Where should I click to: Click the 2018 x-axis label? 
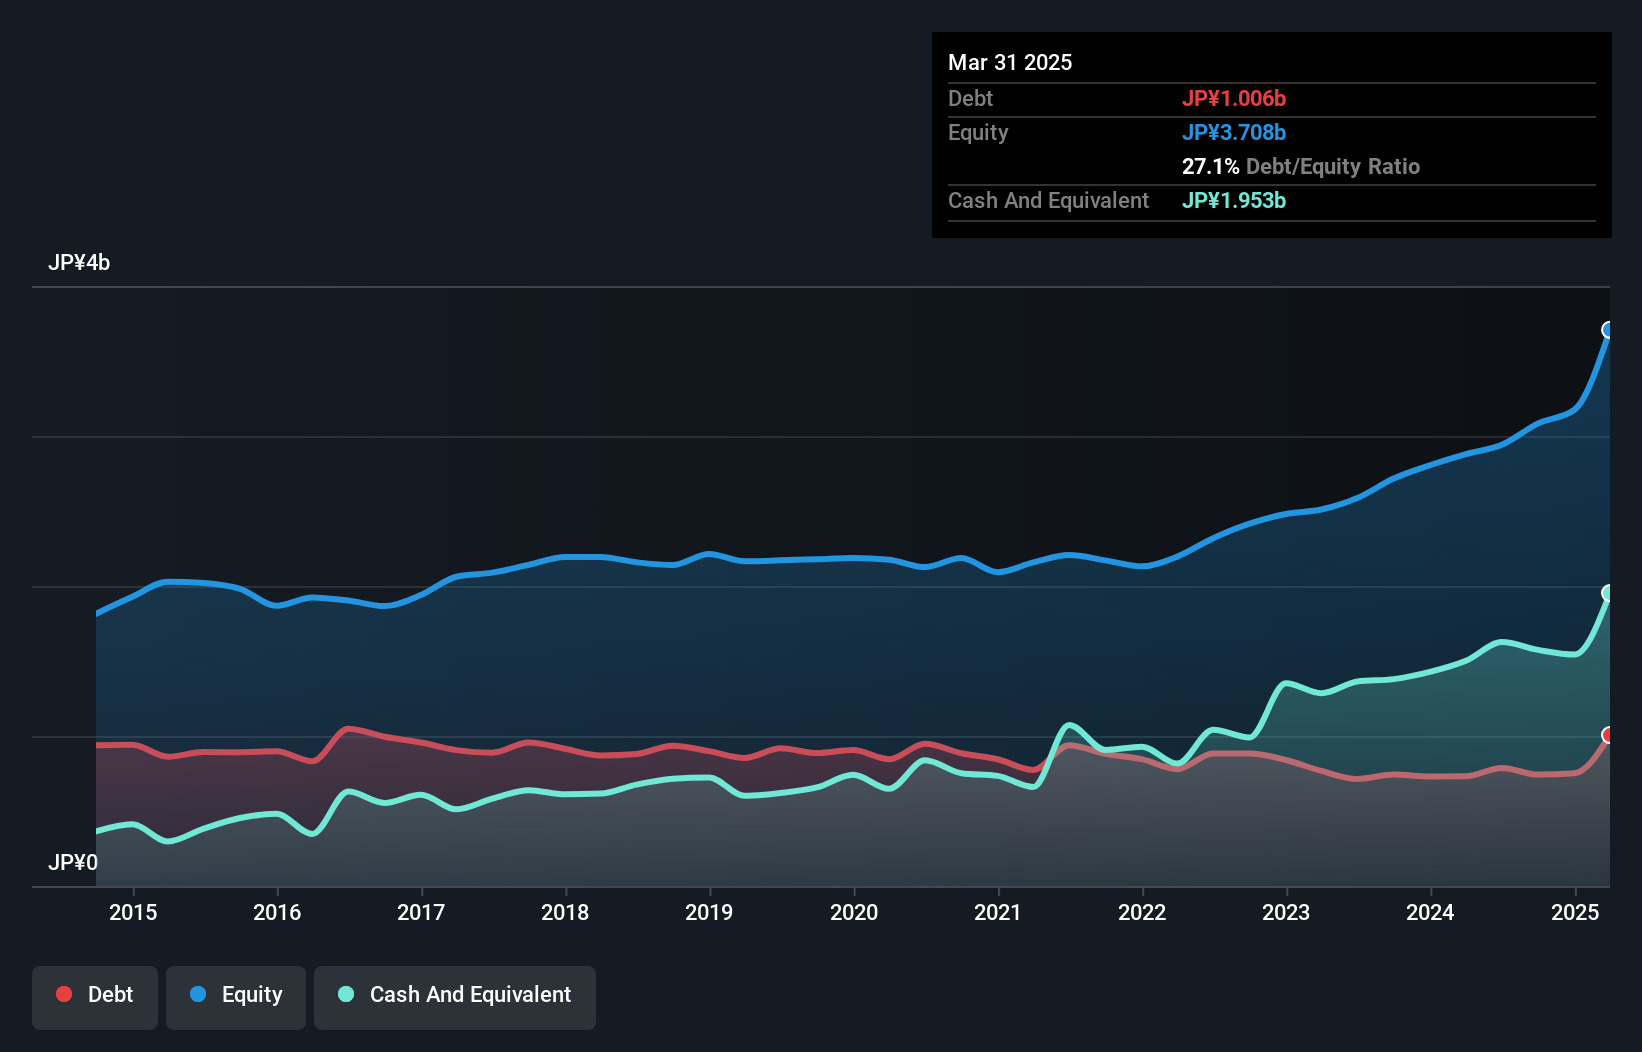(565, 912)
